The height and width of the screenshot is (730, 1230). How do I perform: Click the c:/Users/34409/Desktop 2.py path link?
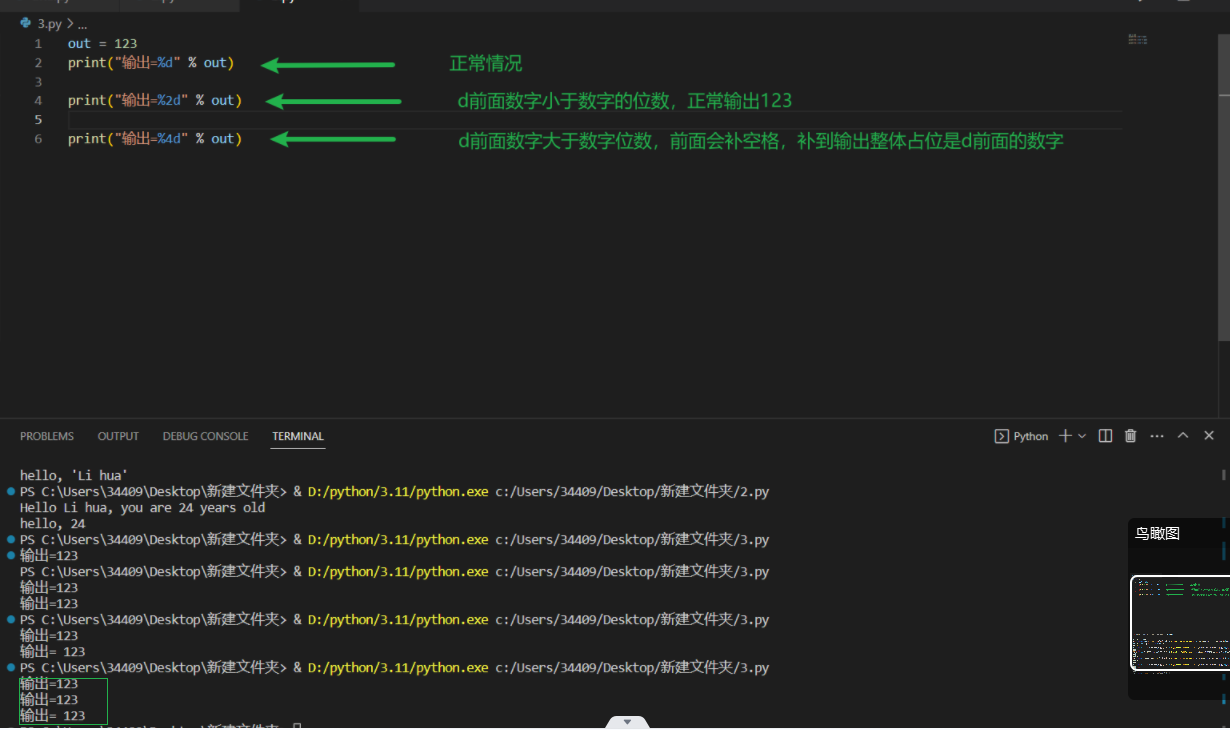coord(632,492)
